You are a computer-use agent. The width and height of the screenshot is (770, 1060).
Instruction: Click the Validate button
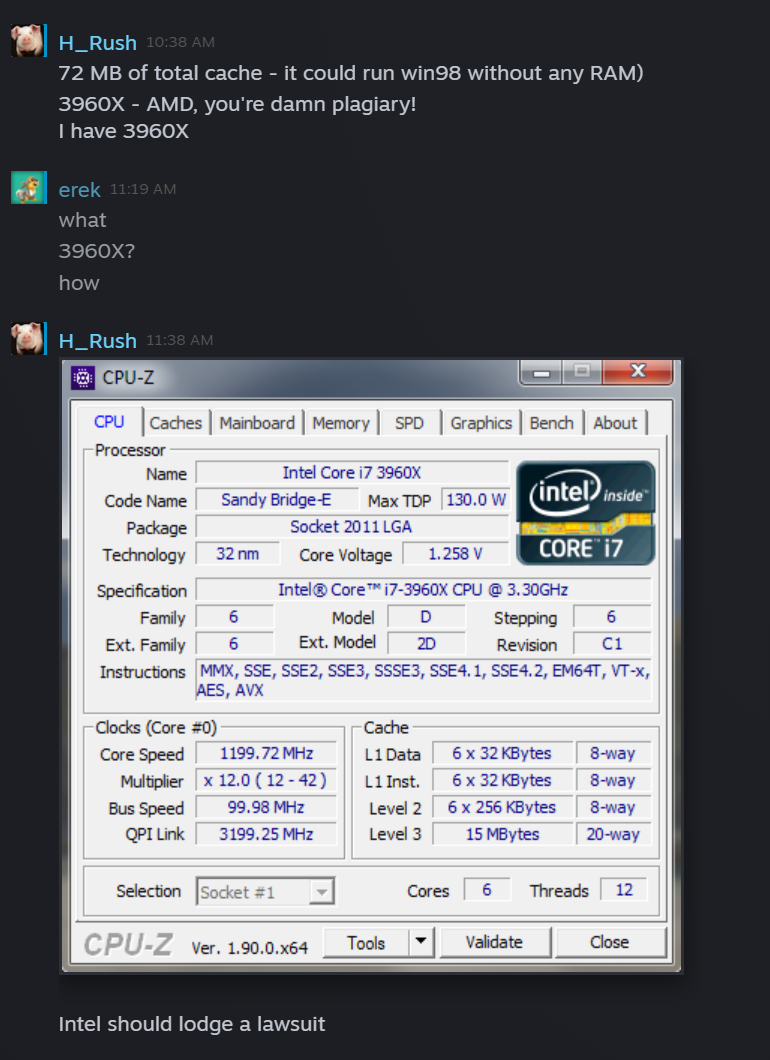(494, 942)
